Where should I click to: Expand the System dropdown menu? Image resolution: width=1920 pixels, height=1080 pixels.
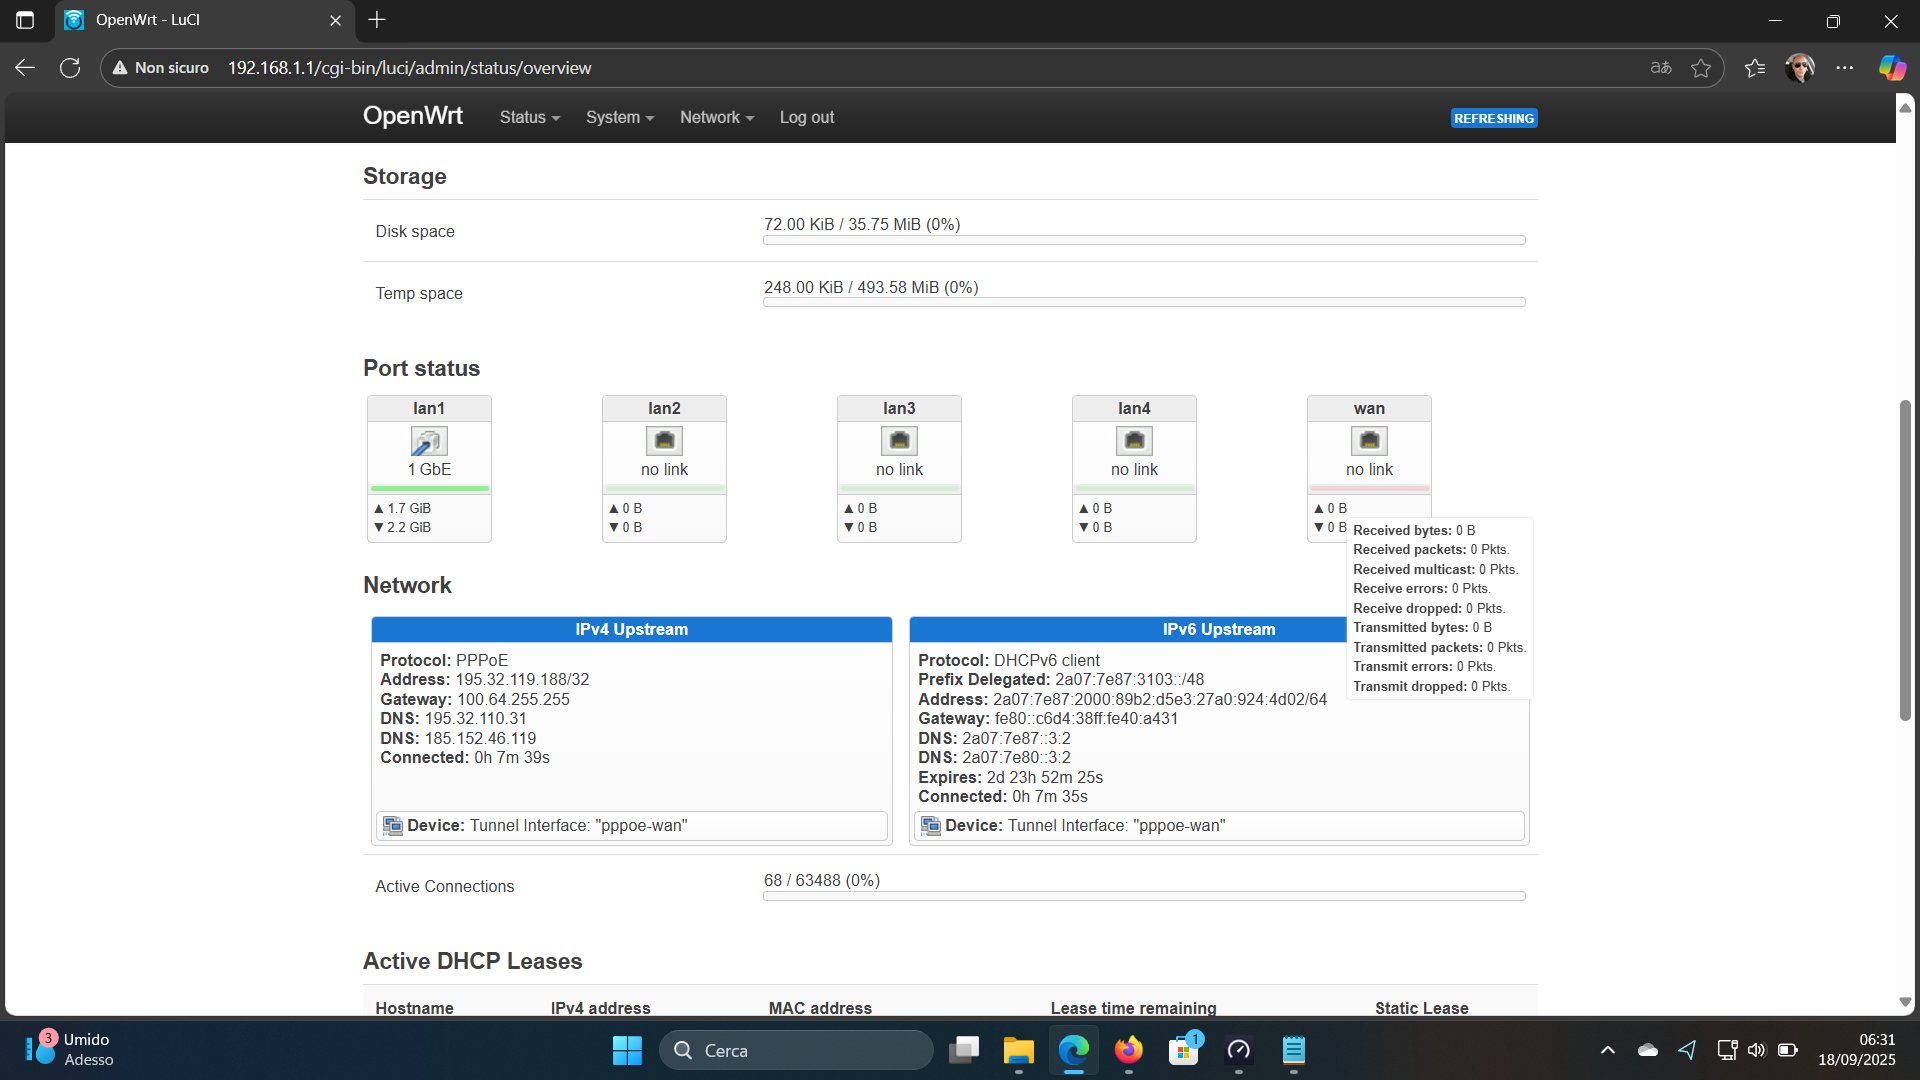point(619,117)
